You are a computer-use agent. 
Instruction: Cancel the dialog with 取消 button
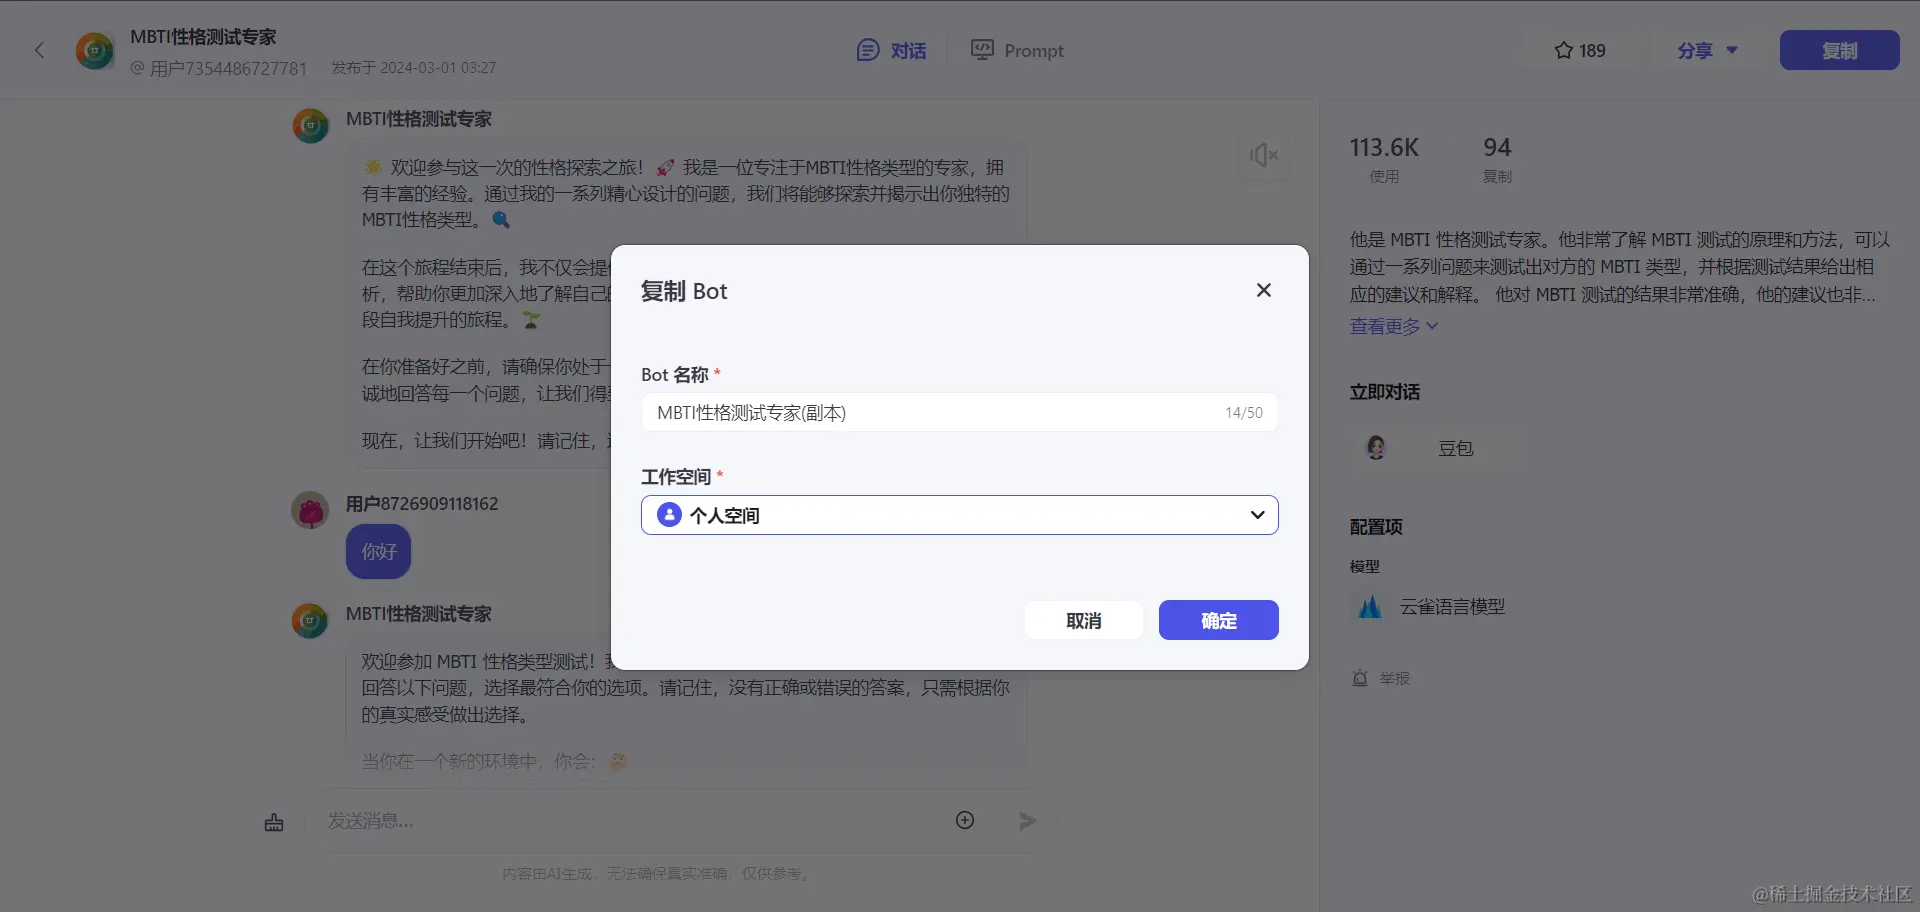pyautogui.click(x=1083, y=620)
